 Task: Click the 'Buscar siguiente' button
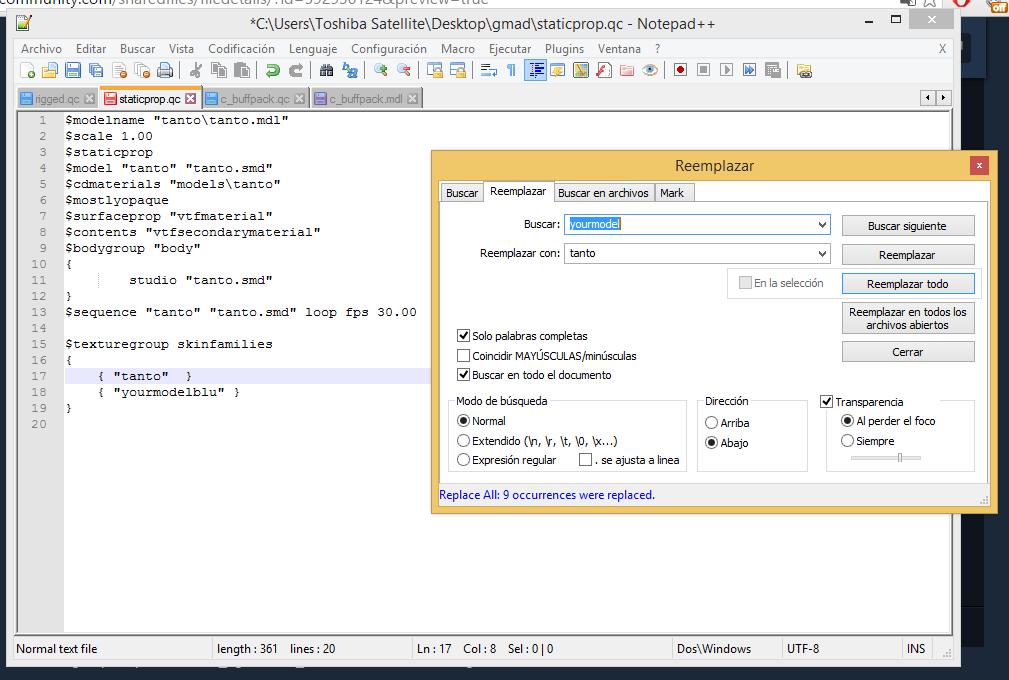click(x=907, y=226)
